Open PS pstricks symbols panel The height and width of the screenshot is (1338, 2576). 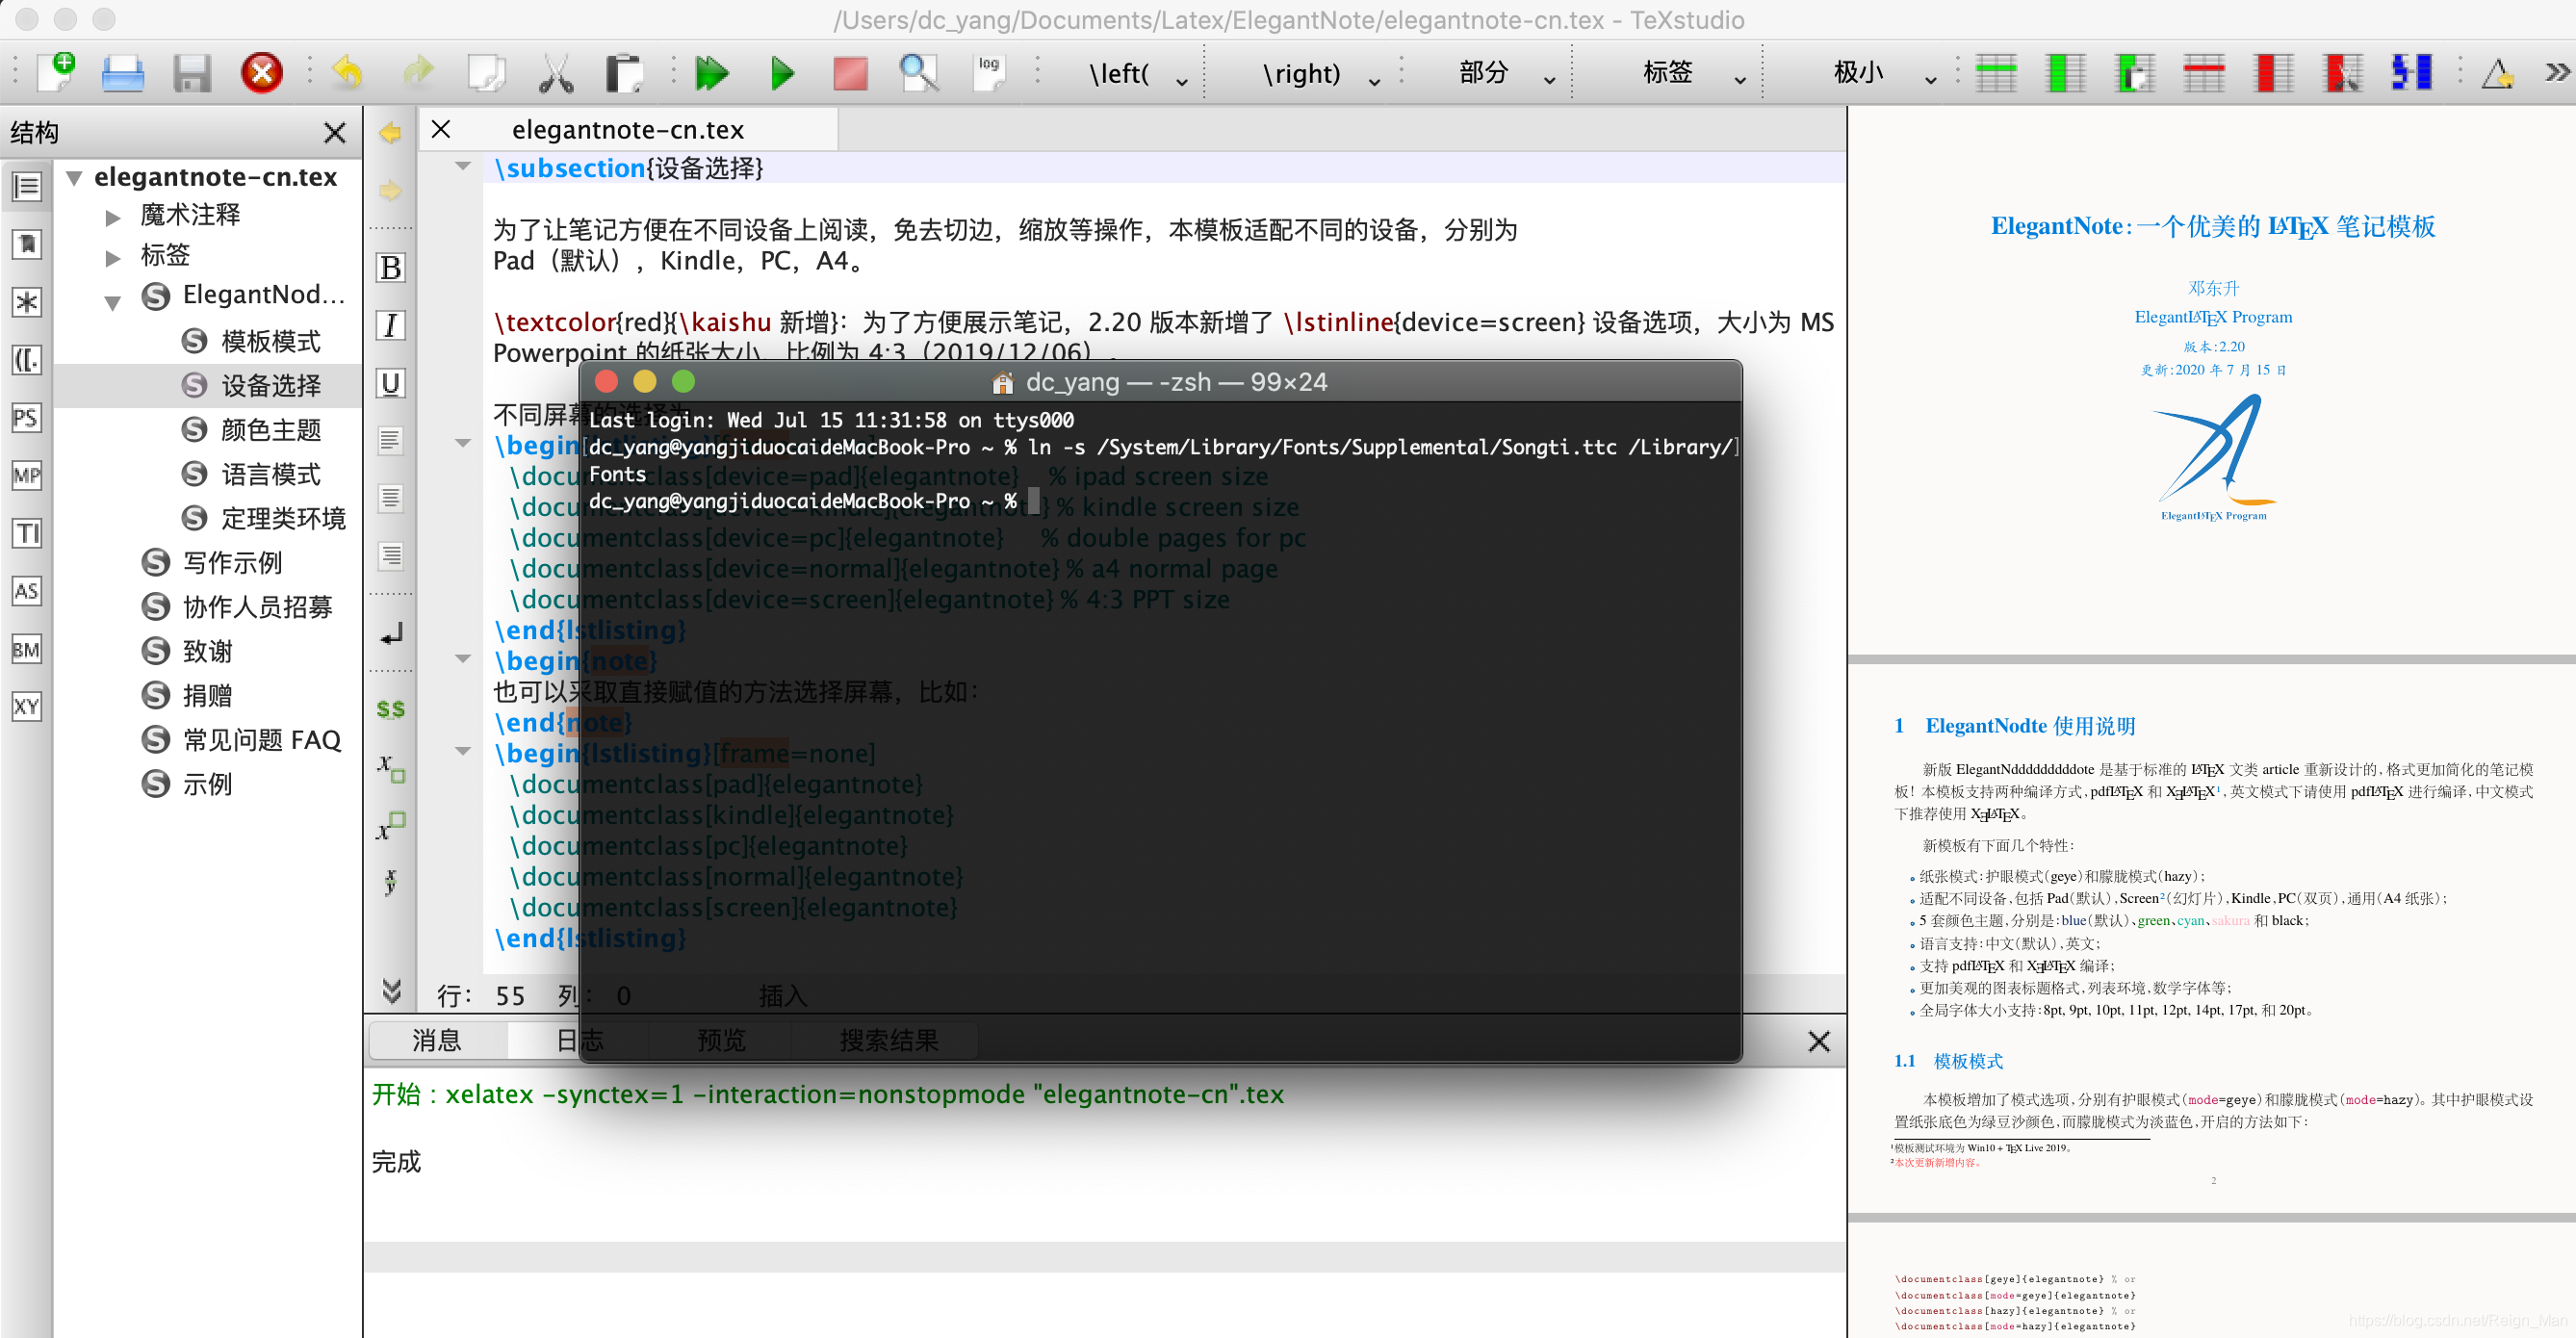(x=27, y=417)
